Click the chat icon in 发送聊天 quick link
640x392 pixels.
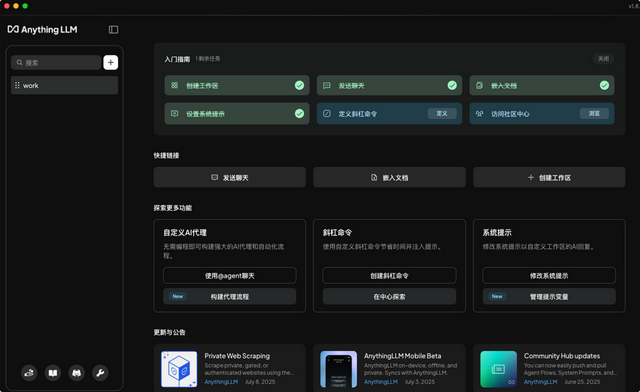pos(214,177)
